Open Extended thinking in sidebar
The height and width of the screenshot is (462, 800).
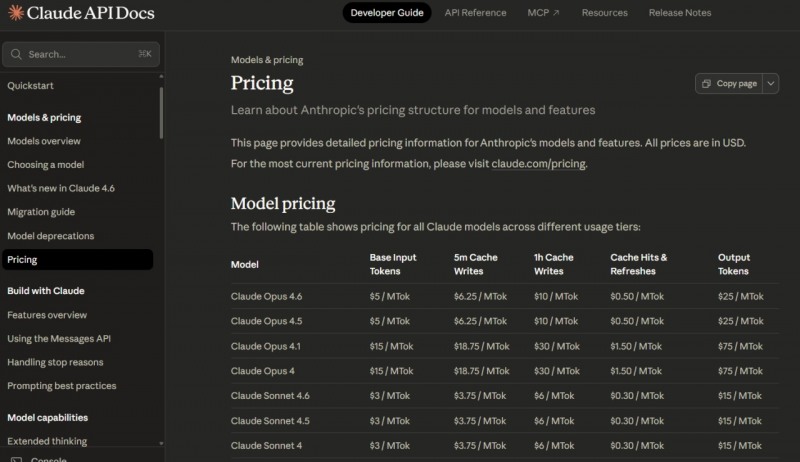click(47, 441)
